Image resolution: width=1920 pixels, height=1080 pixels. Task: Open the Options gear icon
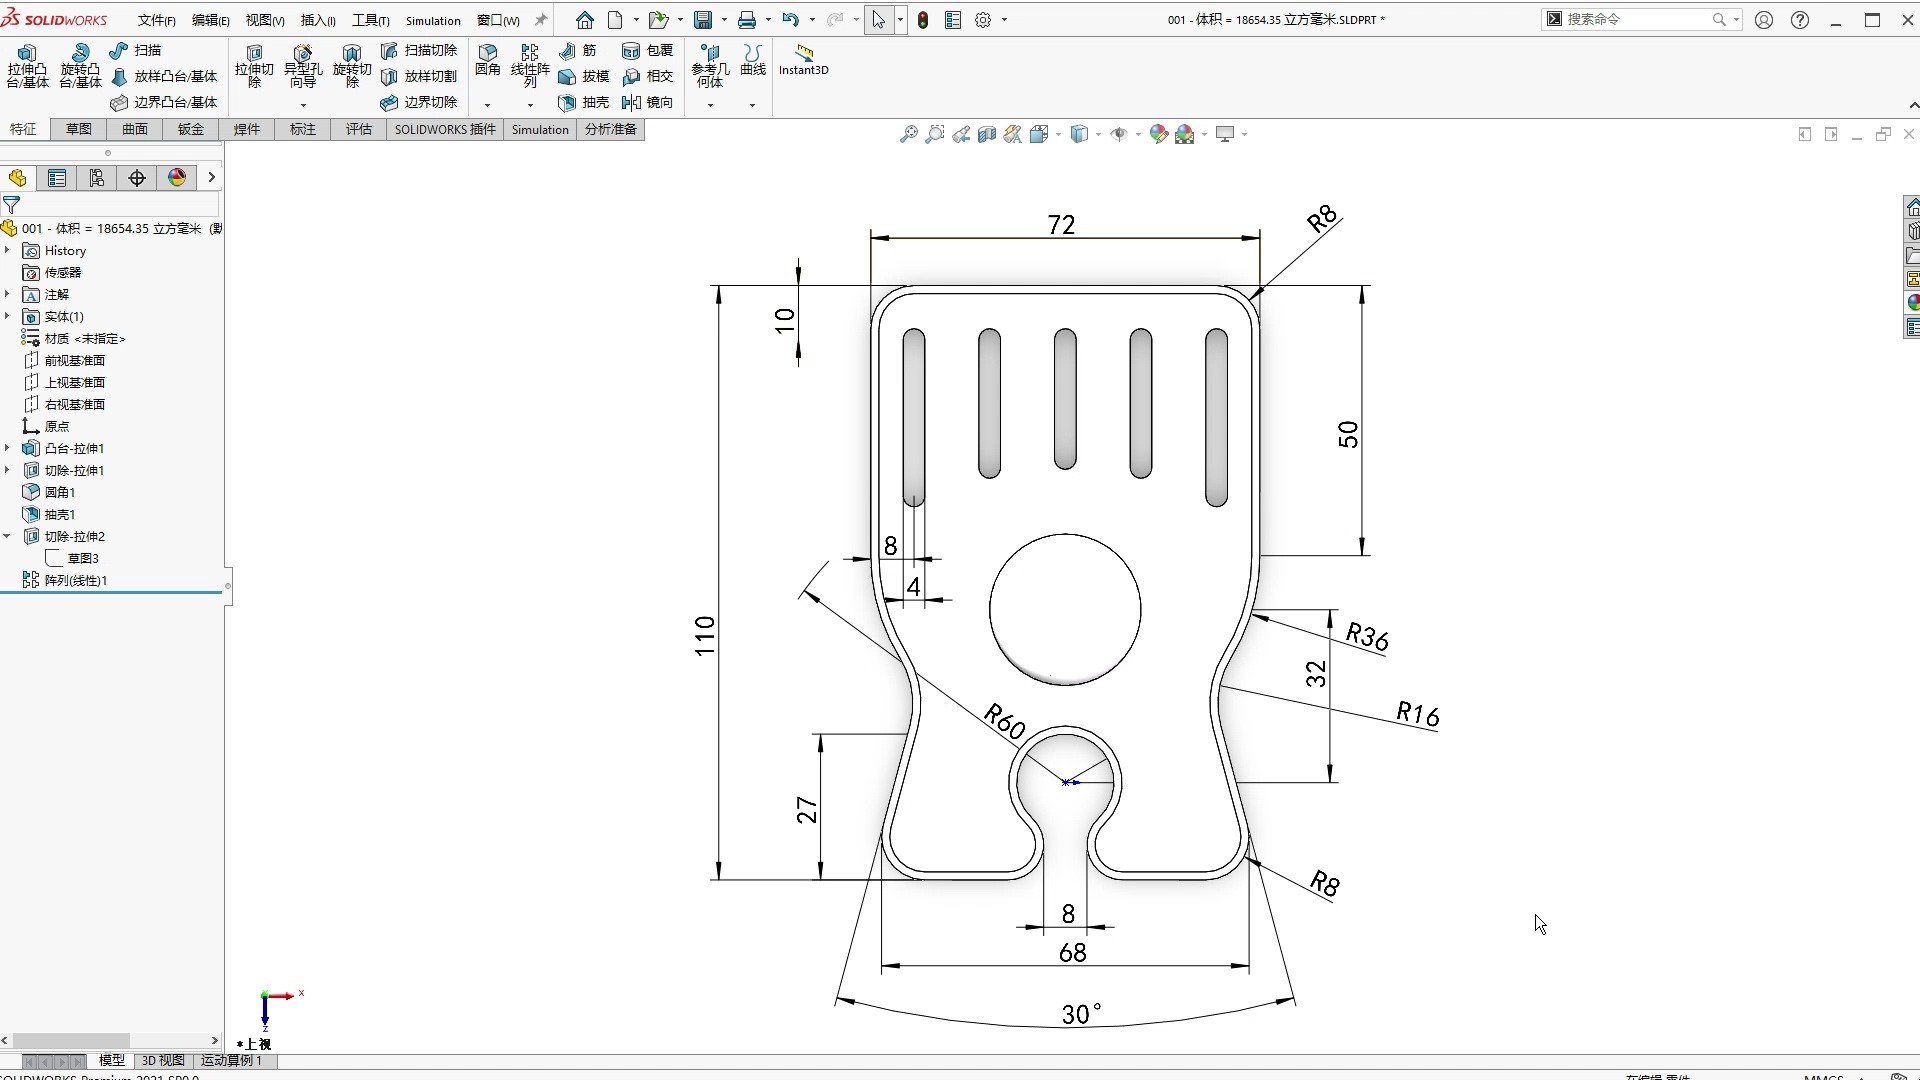983,20
